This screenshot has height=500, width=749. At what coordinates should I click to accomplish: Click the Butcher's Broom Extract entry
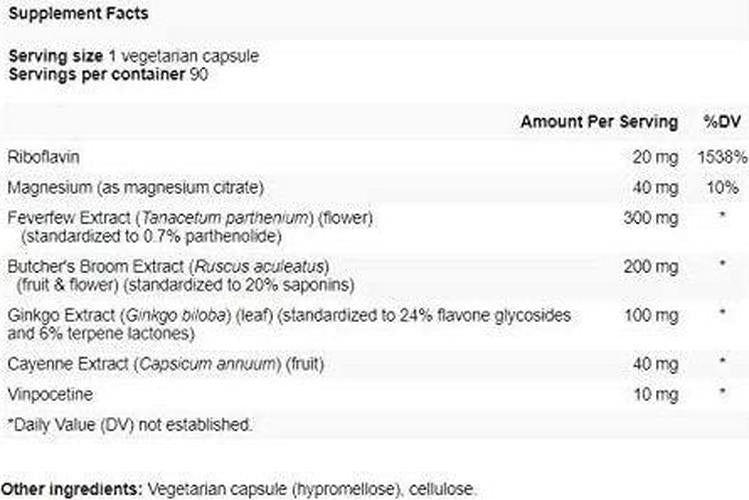(168, 274)
